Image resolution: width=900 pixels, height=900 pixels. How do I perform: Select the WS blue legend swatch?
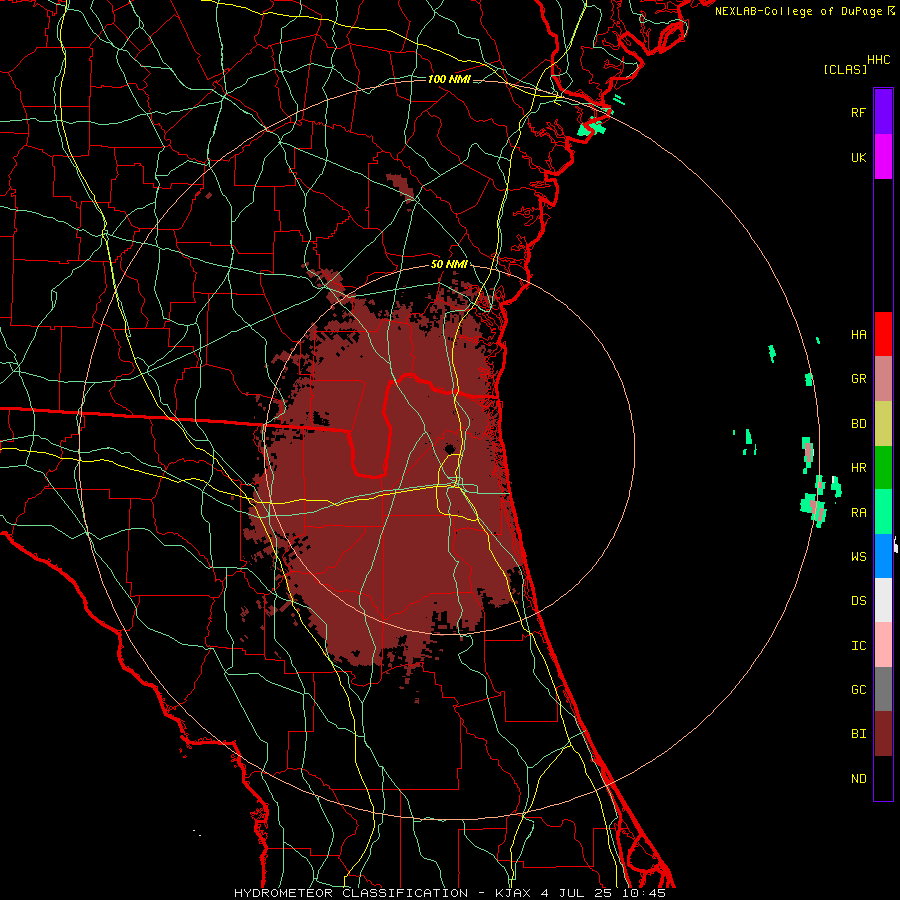[x=883, y=556]
